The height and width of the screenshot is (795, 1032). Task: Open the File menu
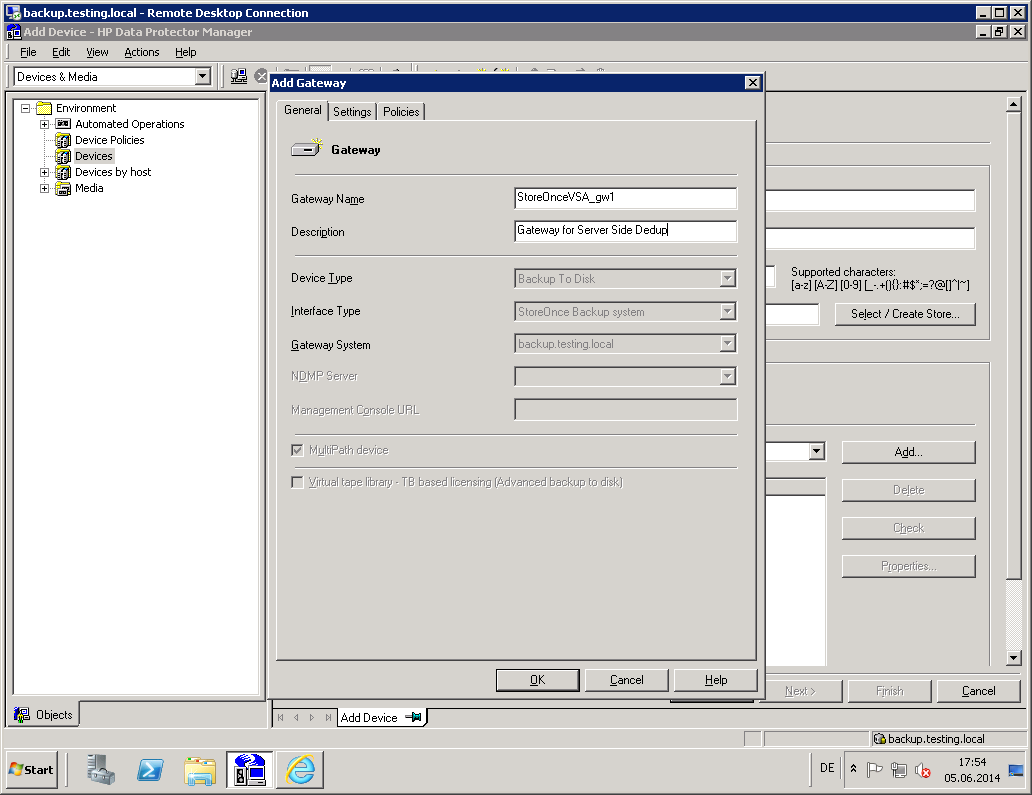click(28, 52)
